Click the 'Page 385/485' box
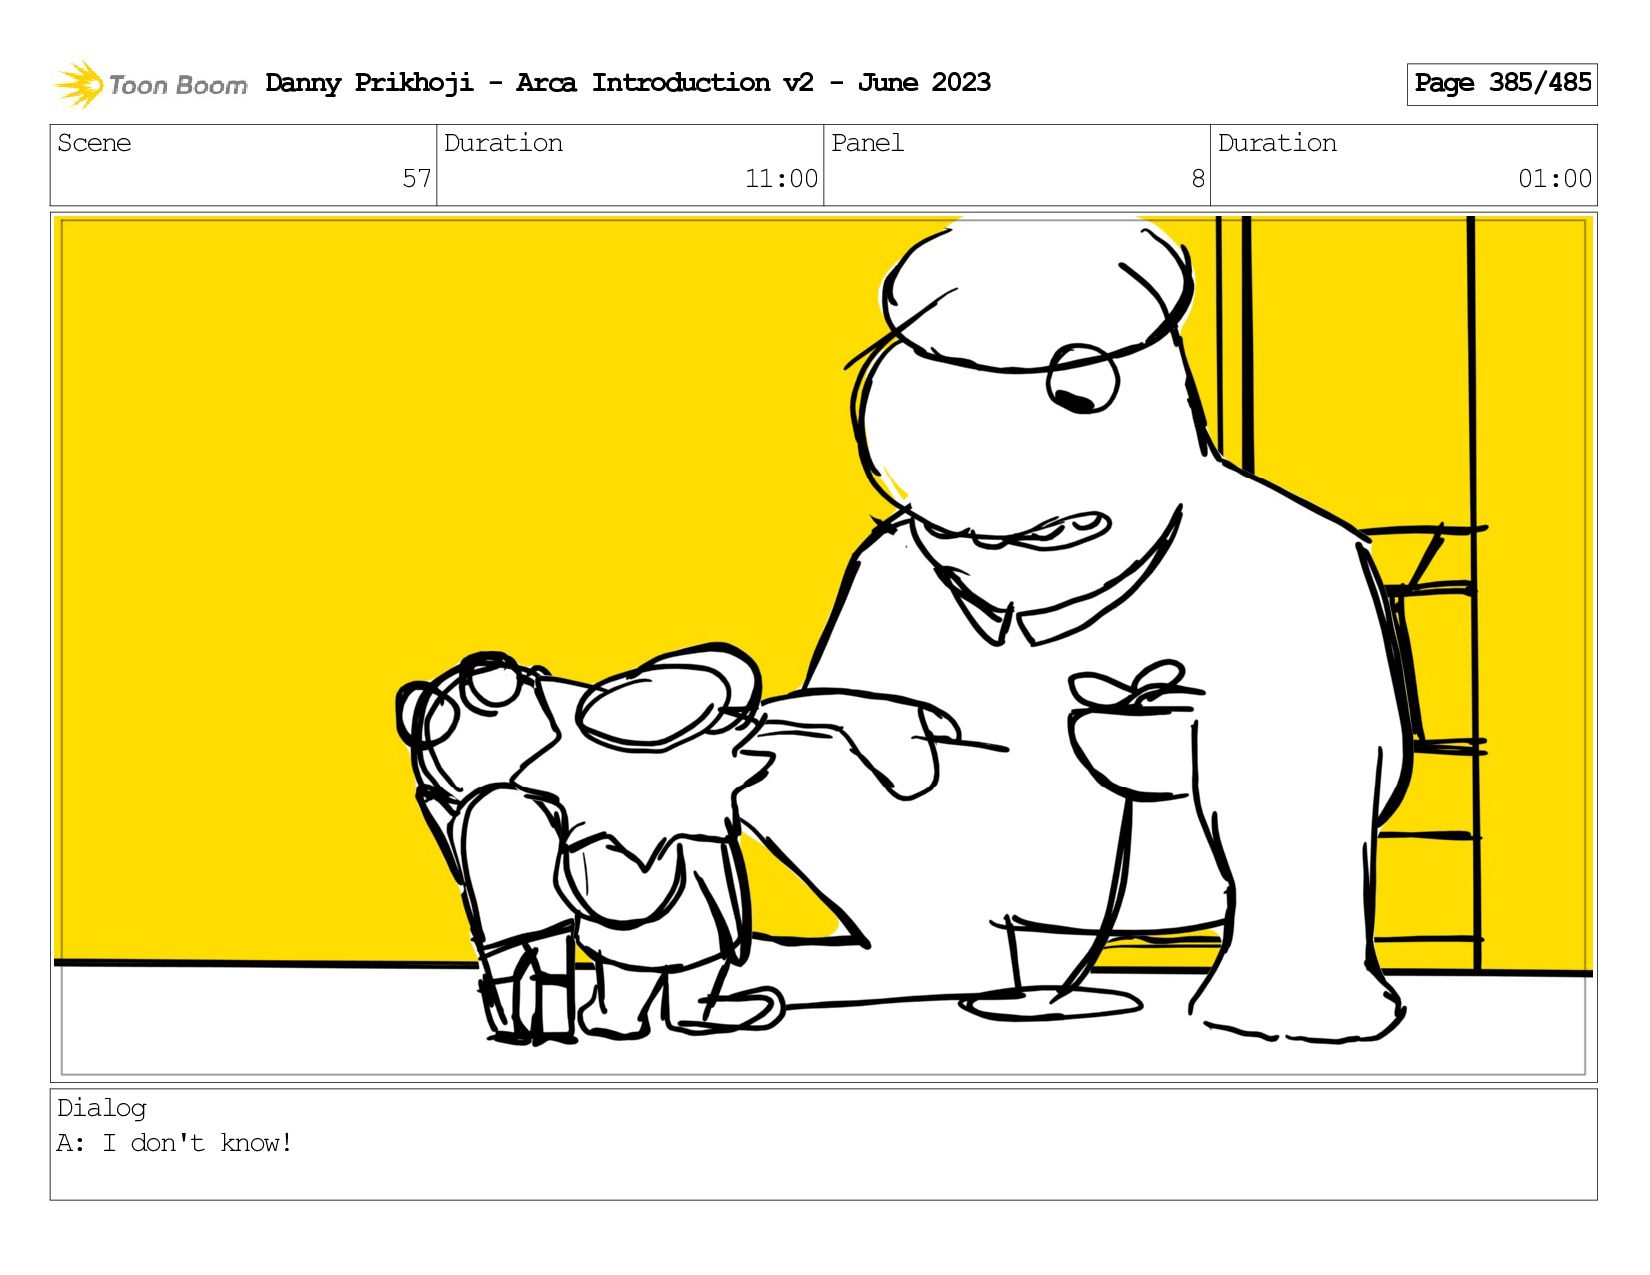Image resolution: width=1650 pixels, height=1275 pixels. [x=1501, y=84]
